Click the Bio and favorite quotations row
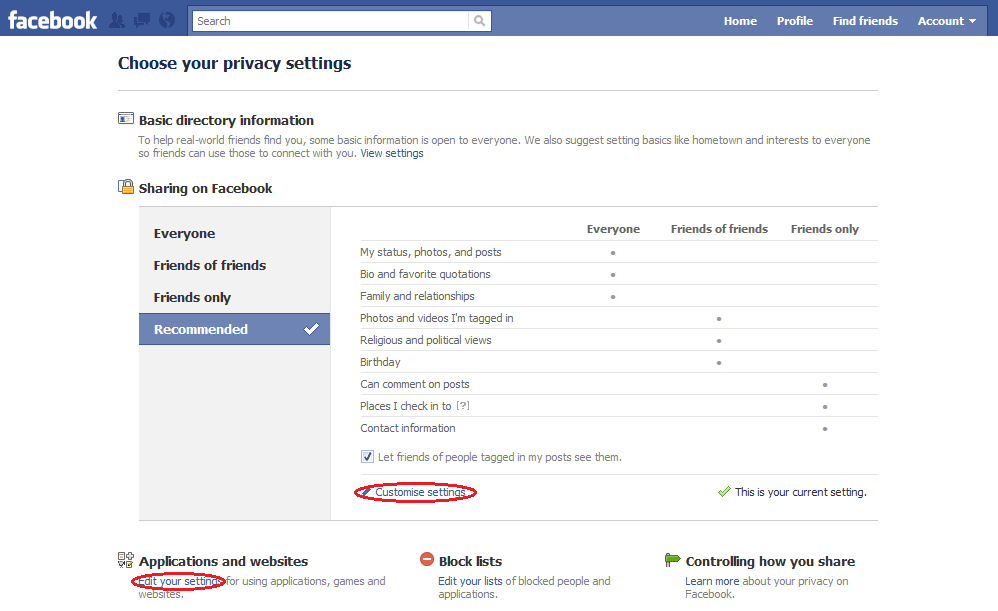 [619, 274]
